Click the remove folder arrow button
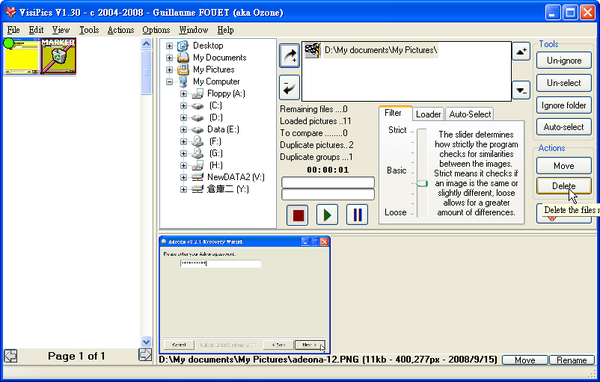The image size is (600, 382). (x=289, y=88)
